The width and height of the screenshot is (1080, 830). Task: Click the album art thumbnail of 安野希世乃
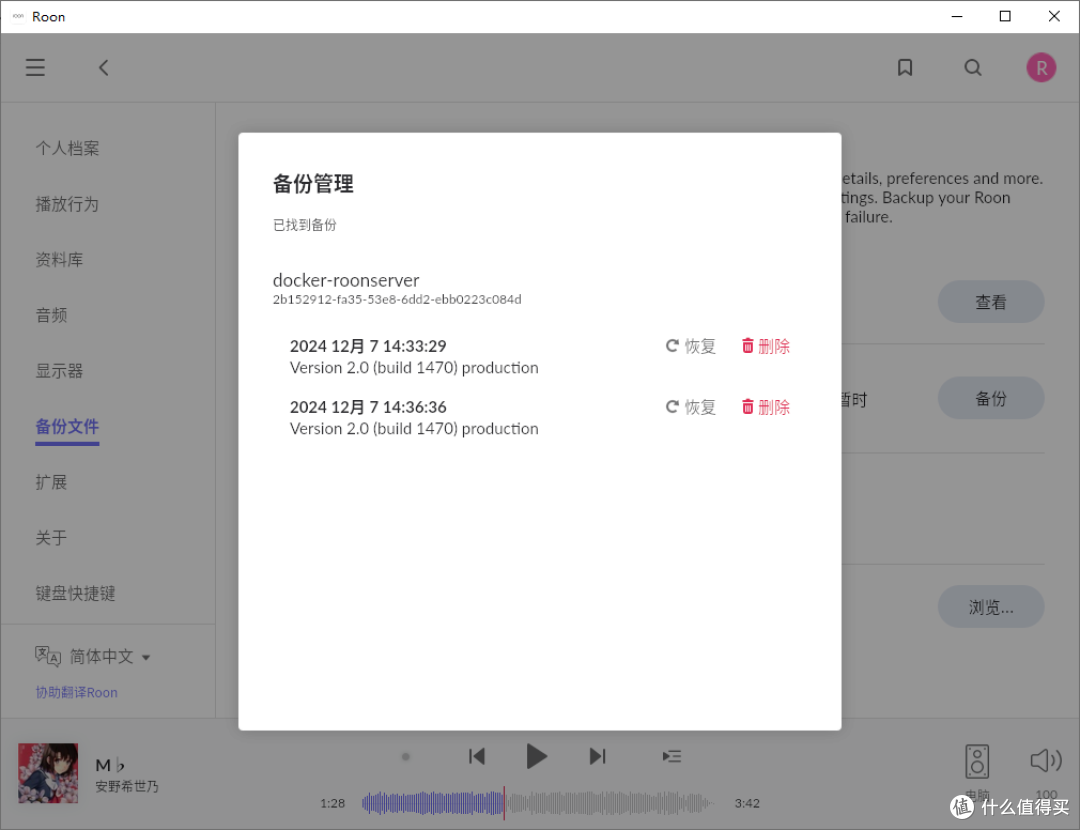click(47, 773)
